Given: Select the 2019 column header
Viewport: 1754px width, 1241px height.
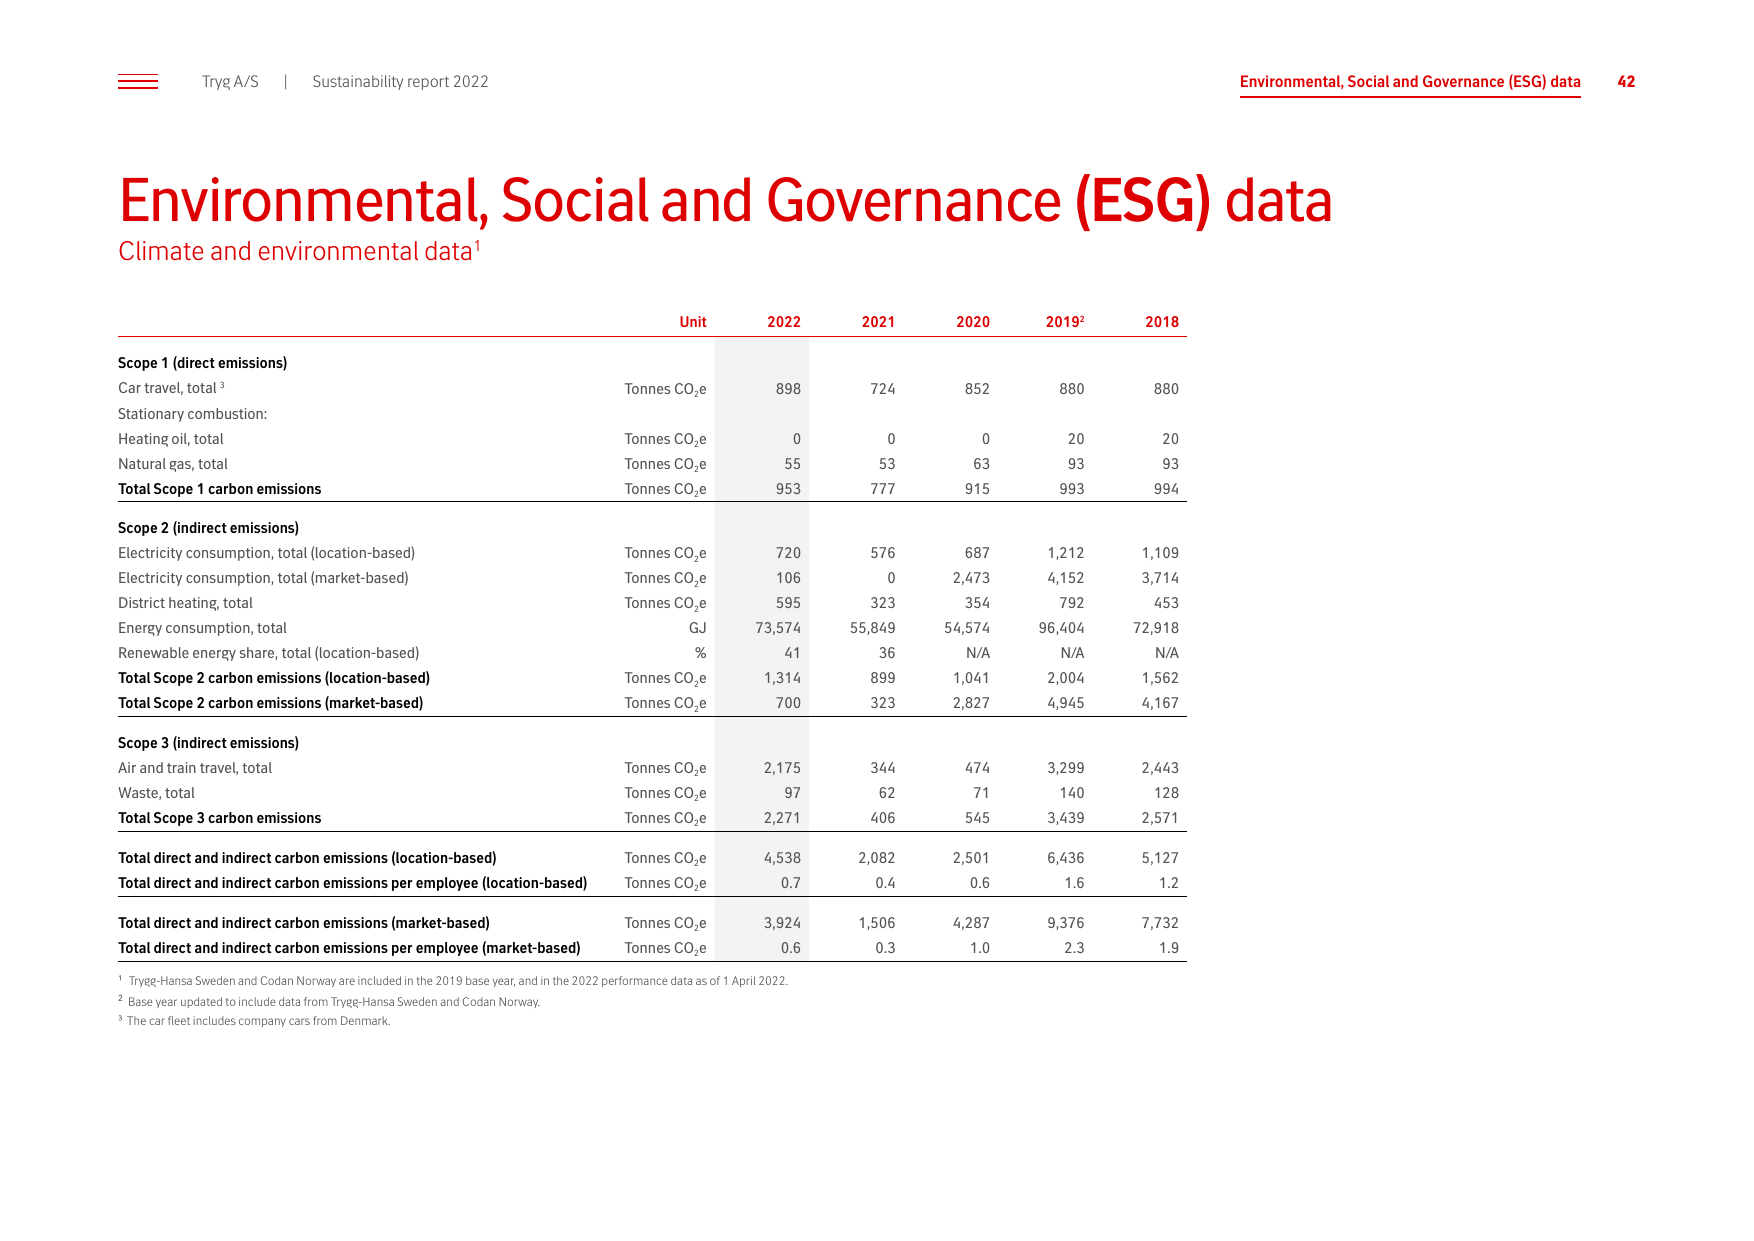Looking at the screenshot, I should point(1065,322).
